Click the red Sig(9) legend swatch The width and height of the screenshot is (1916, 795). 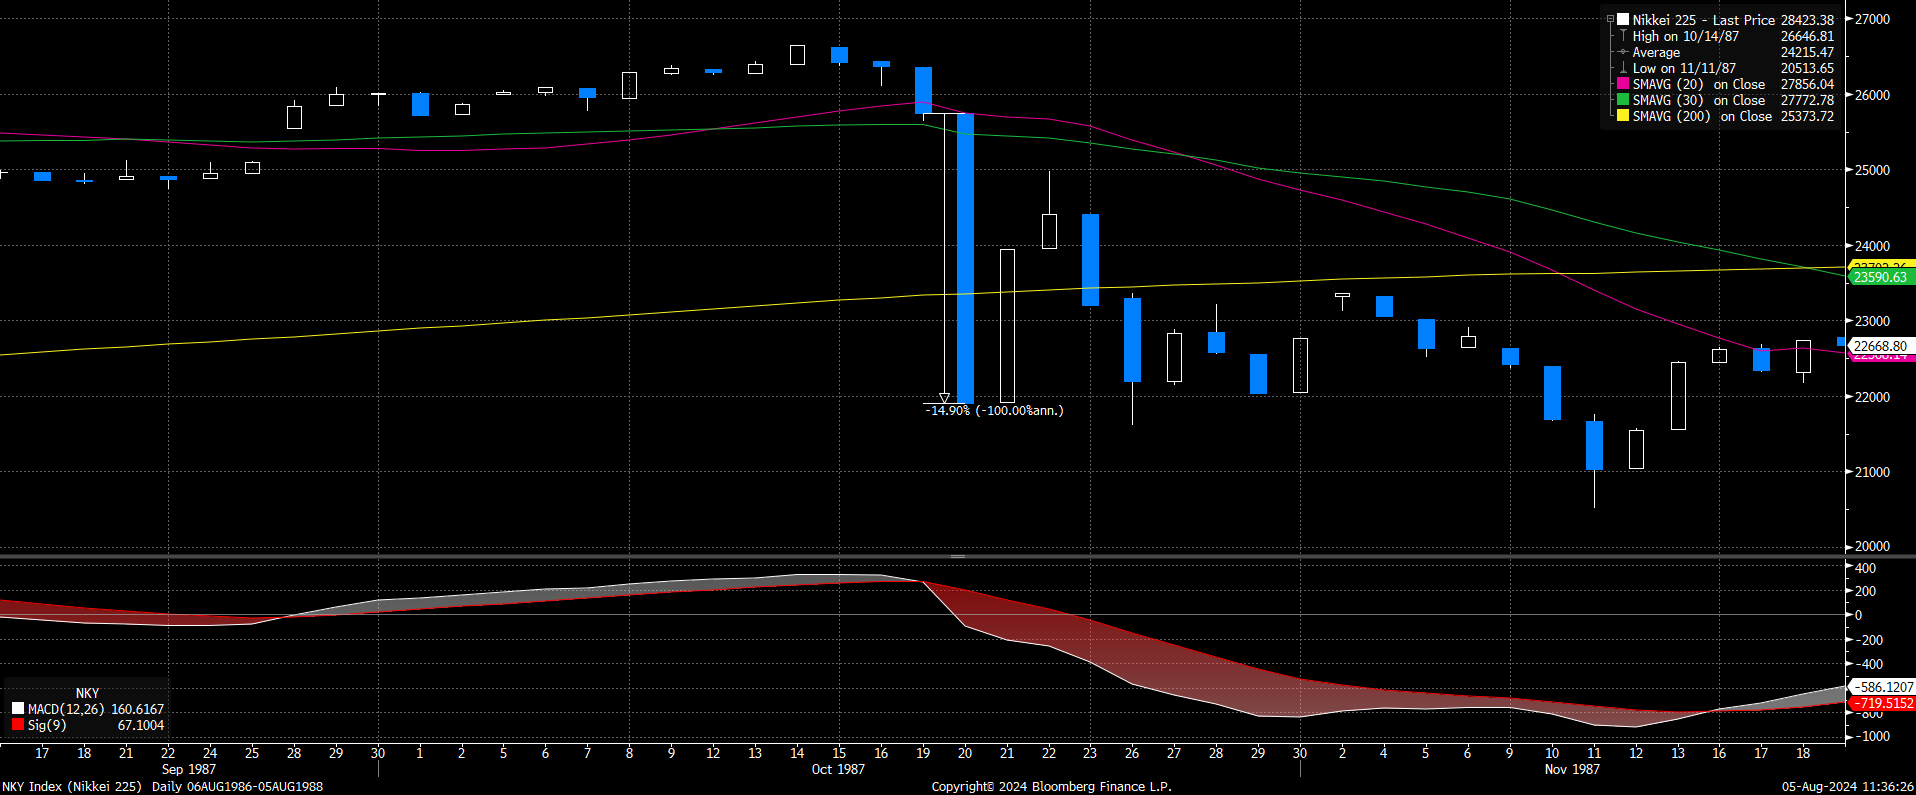coord(18,725)
